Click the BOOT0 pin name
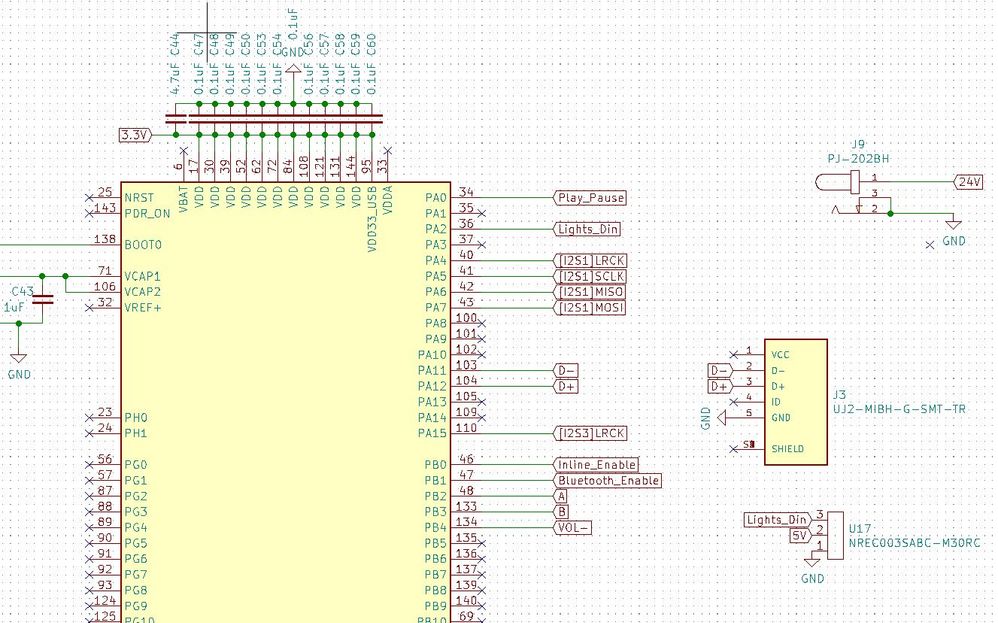The width and height of the screenshot is (998, 623). click(143, 245)
